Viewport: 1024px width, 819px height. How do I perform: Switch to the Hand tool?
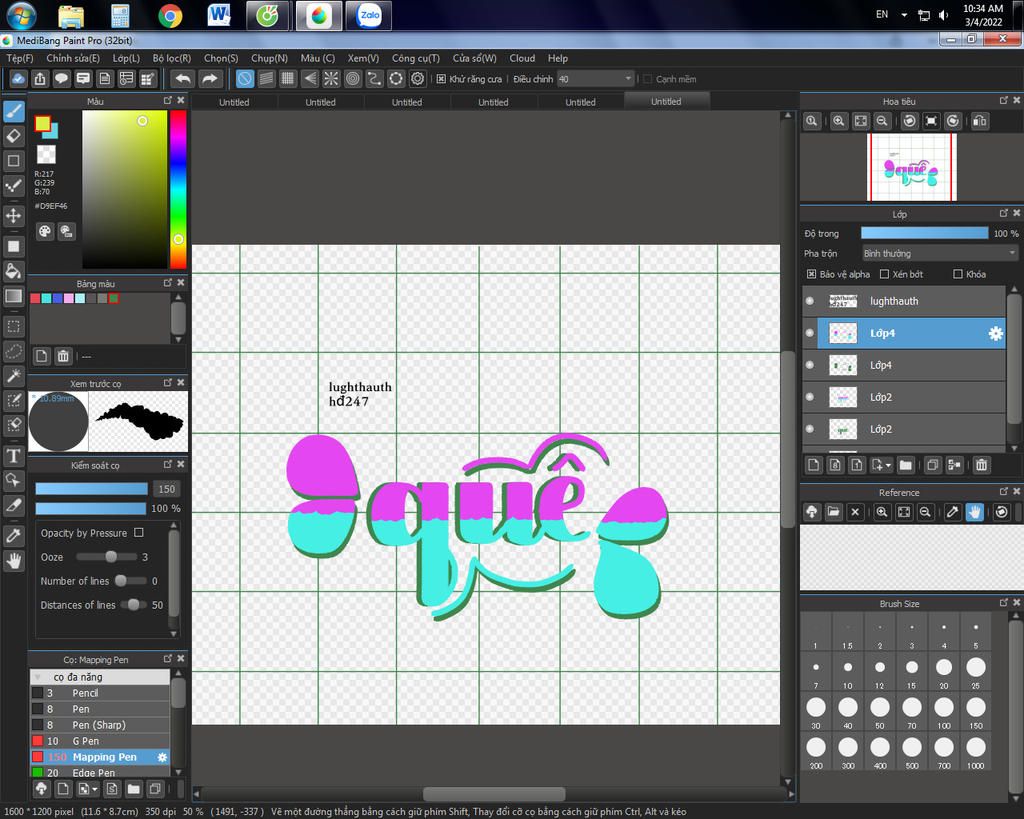pyautogui.click(x=14, y=560)
